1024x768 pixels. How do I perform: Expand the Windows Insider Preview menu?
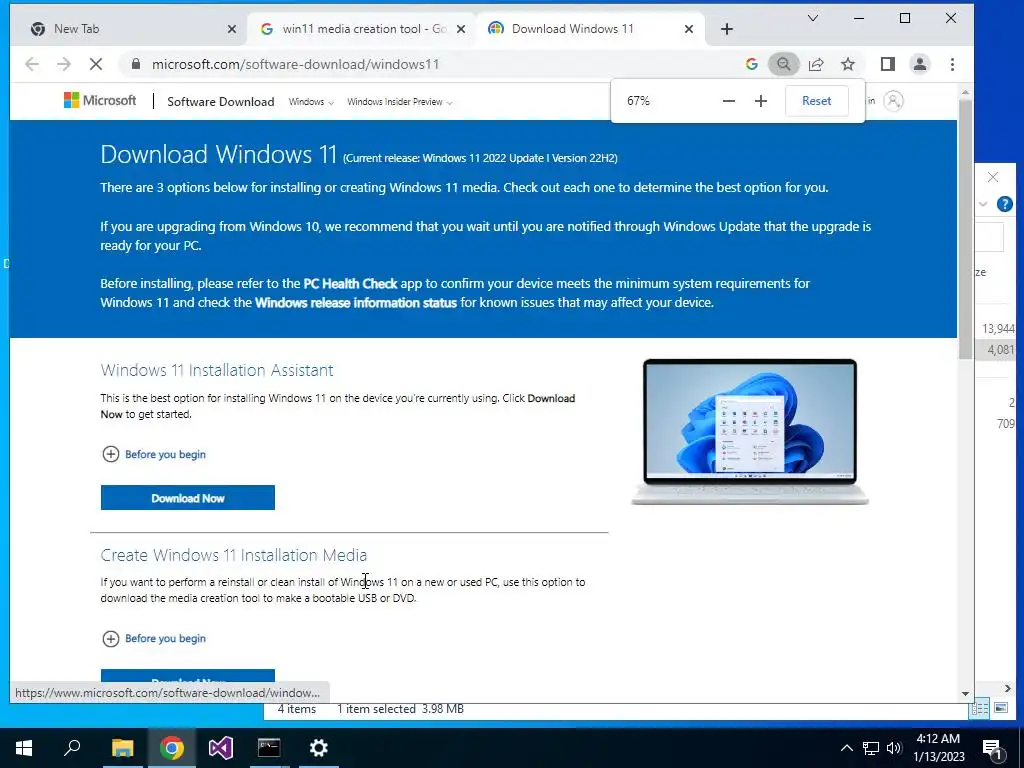(x=399, y=102)
